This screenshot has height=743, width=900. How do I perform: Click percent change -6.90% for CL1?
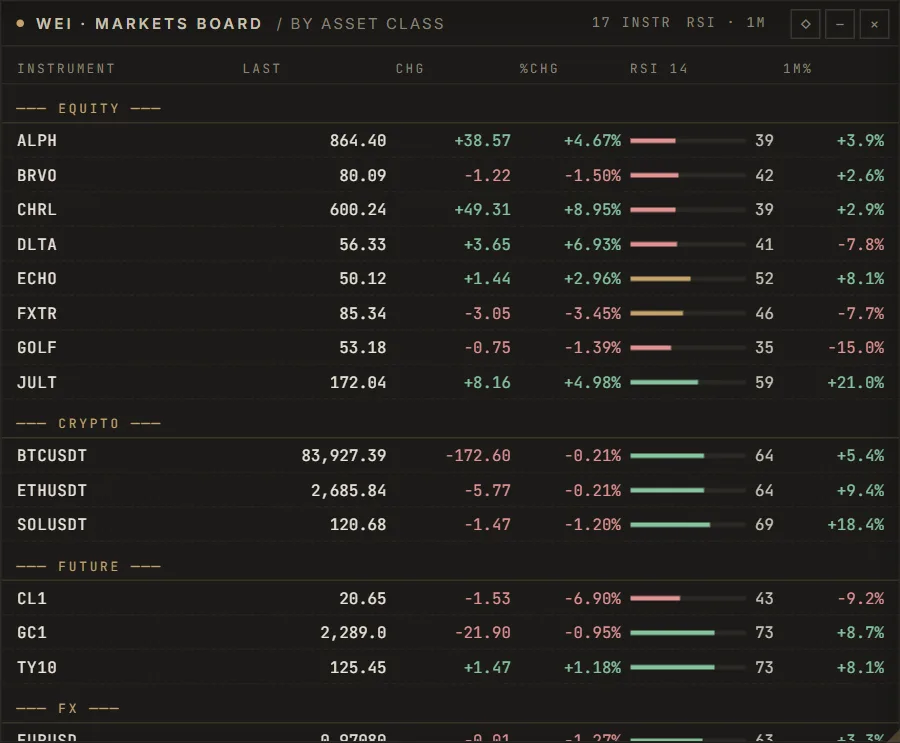click(592, 599)
